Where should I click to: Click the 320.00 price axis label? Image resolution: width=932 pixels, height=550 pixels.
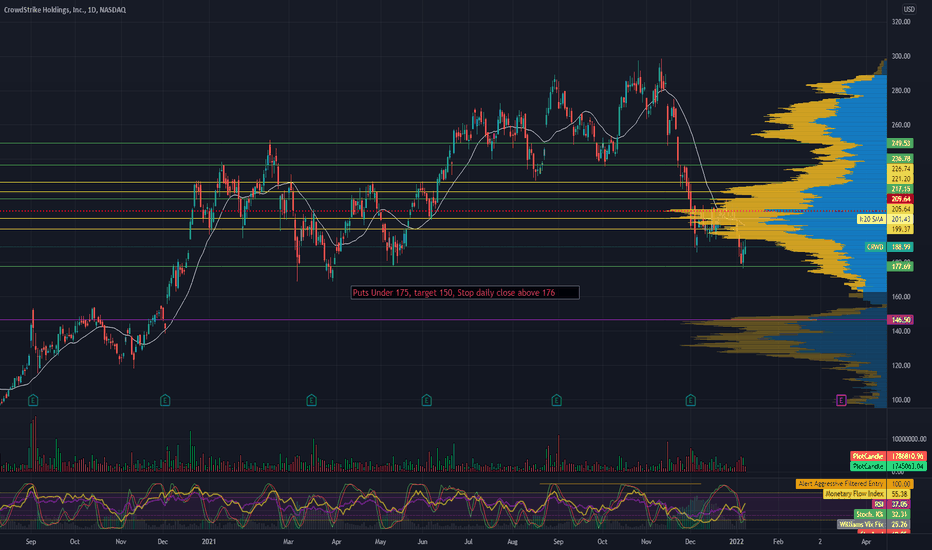pyautogui.click(x=901, y=22)
